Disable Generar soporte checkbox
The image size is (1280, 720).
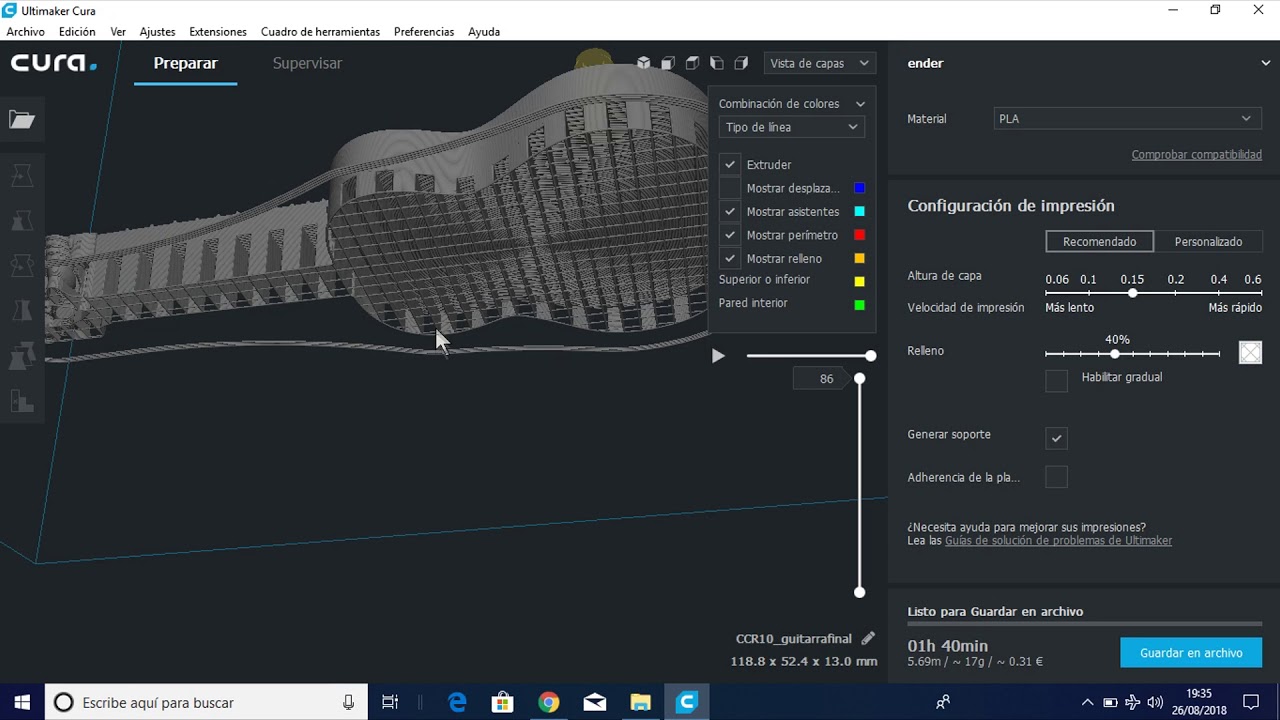(x=1056, y=438)
